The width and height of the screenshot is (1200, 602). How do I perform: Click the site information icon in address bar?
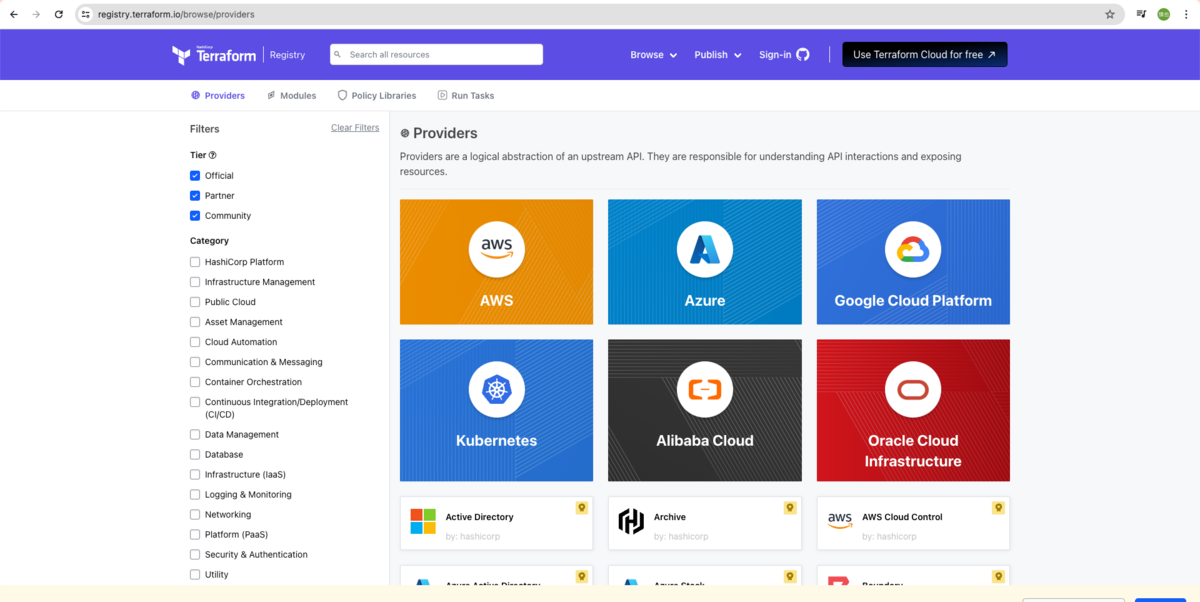pos(86,15)
